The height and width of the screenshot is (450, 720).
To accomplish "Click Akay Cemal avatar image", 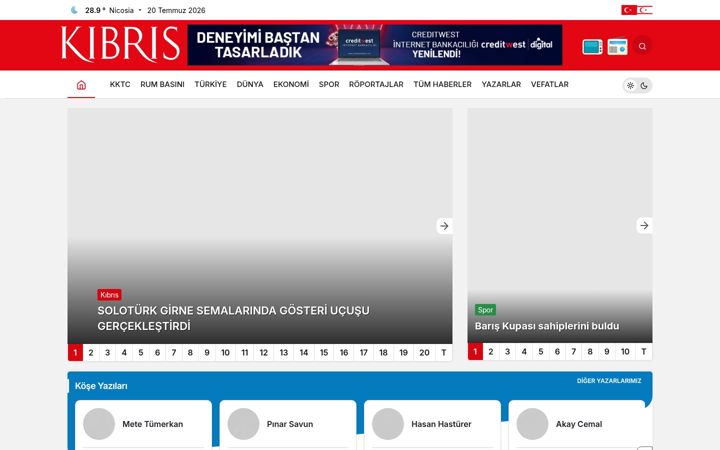I will (532, 424).
